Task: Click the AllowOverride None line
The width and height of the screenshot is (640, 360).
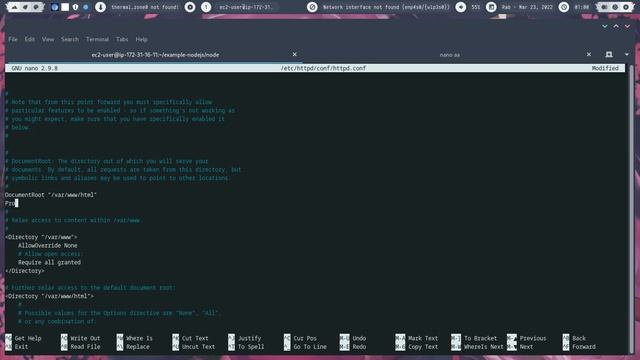Action: pyautogui.click(x=47, y=245)
